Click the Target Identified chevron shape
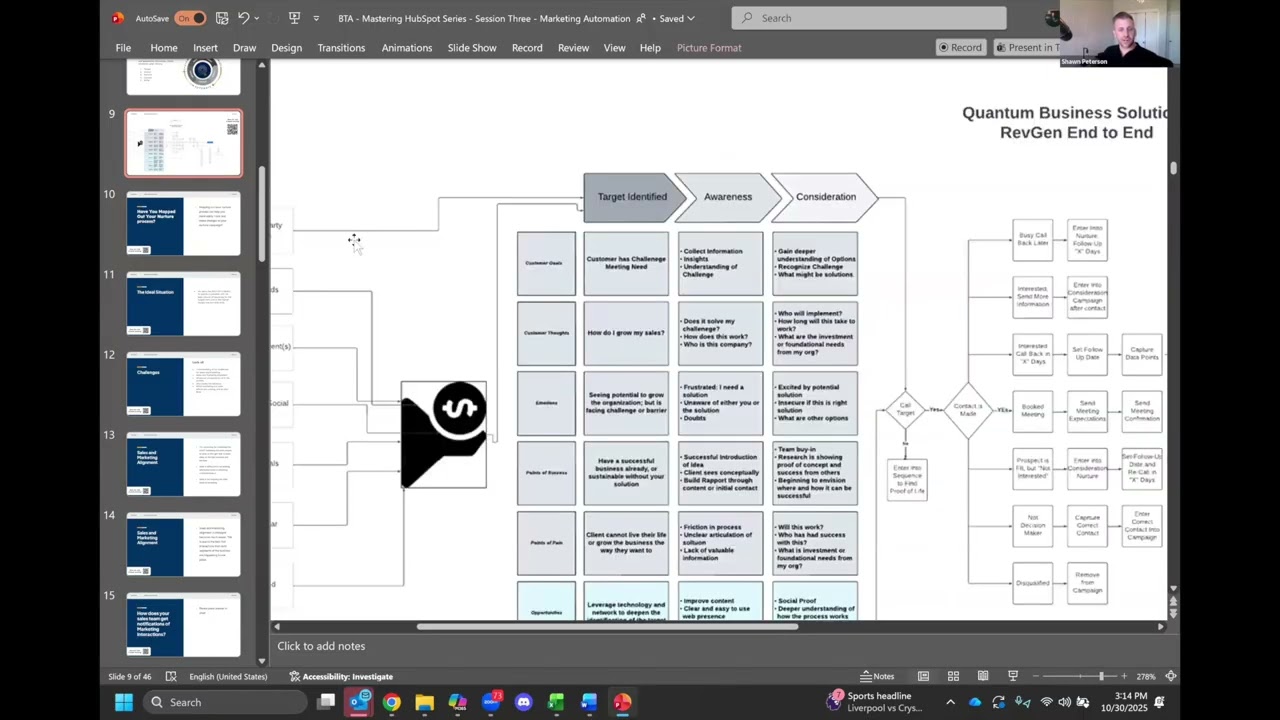Screen dimensions: 1280x720 click(632, 197)
